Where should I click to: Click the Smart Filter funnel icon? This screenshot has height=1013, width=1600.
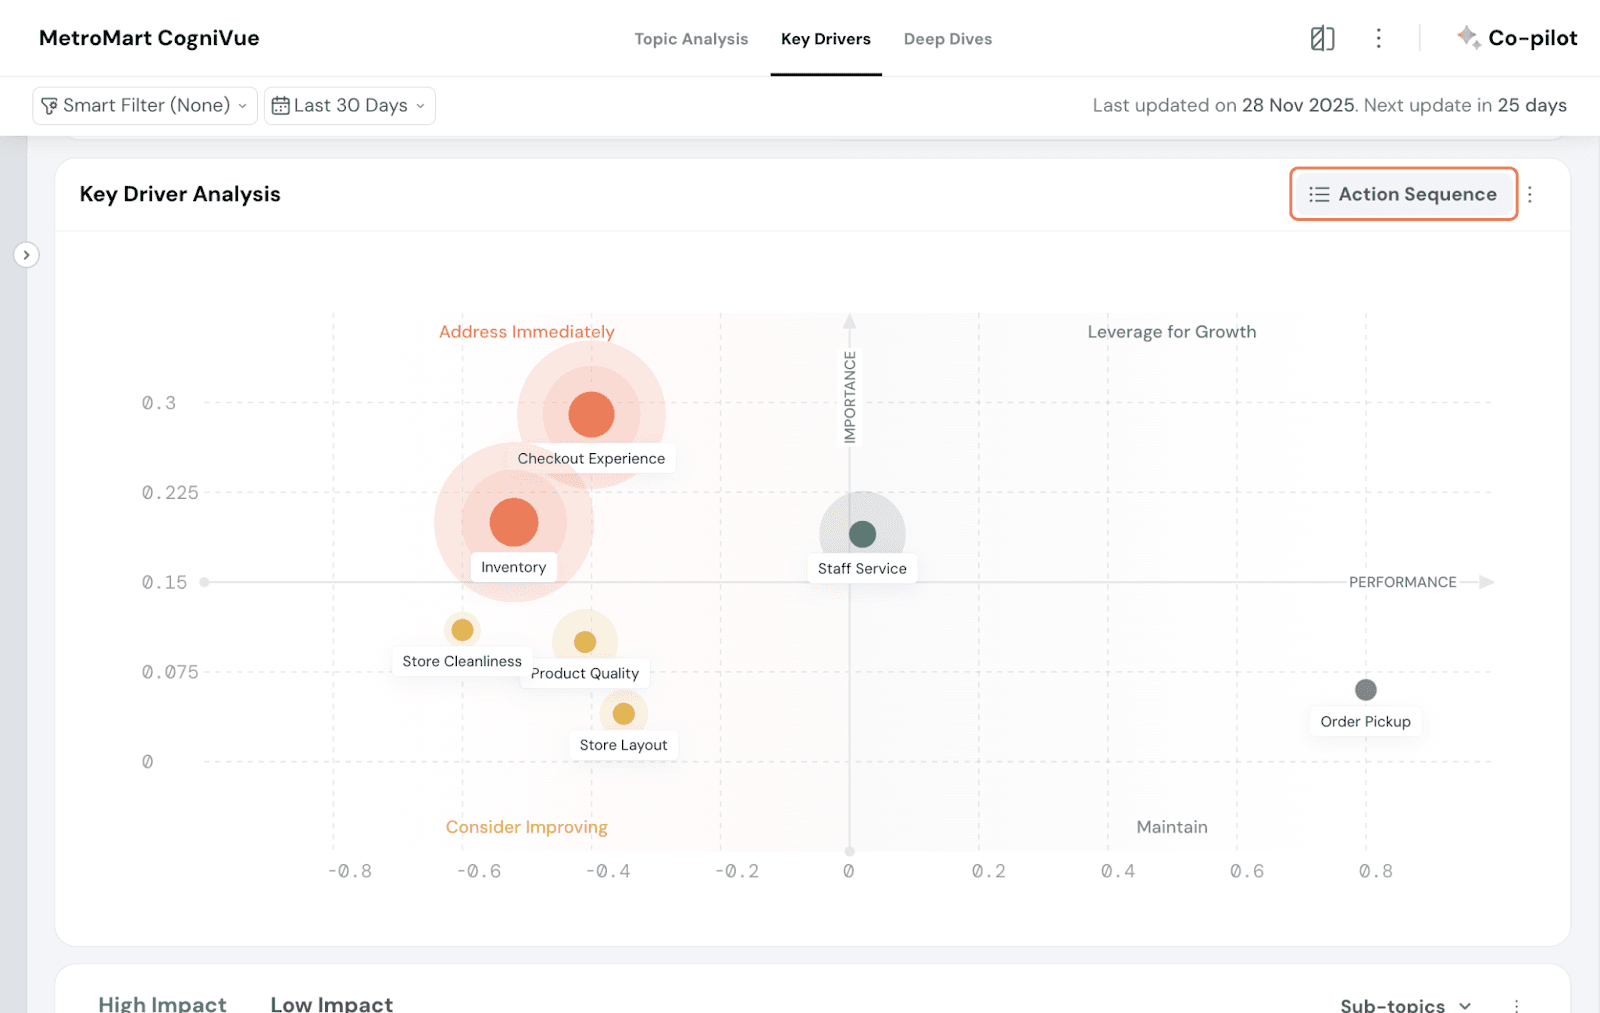pos(49,106)
